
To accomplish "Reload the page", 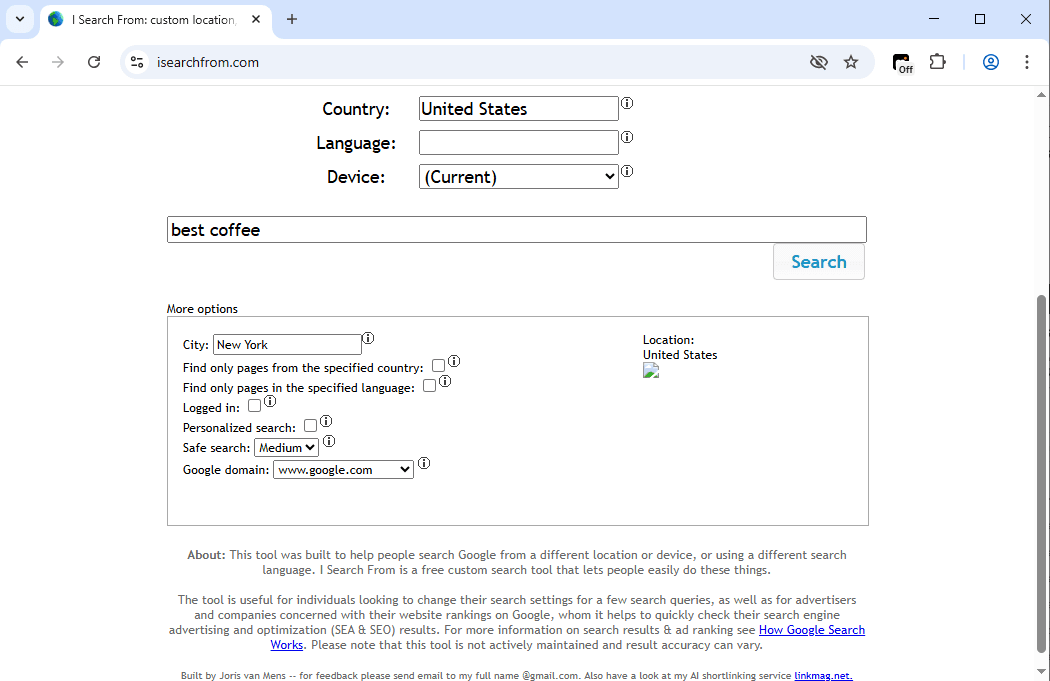I will [94, 62].
